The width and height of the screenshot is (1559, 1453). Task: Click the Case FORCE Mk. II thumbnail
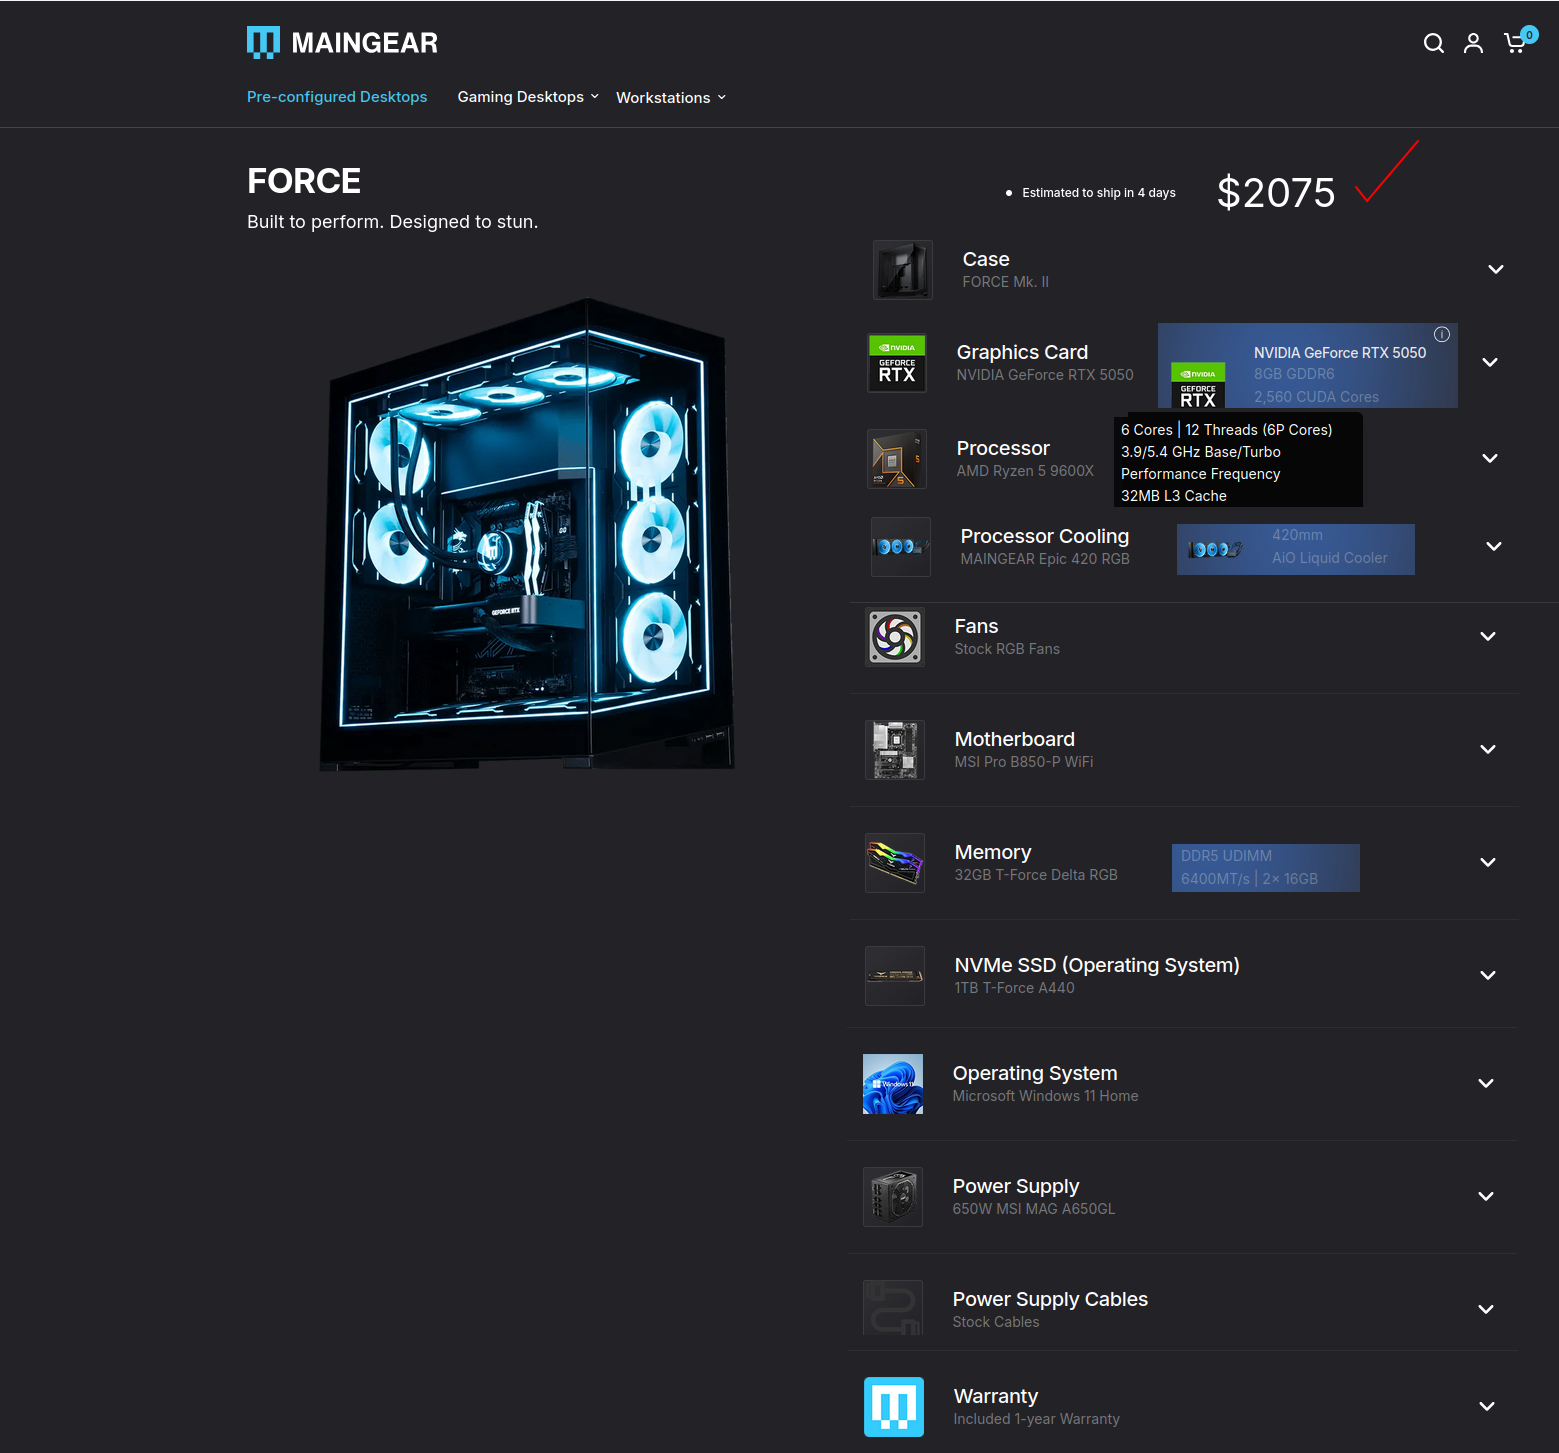tap(903, 270)
